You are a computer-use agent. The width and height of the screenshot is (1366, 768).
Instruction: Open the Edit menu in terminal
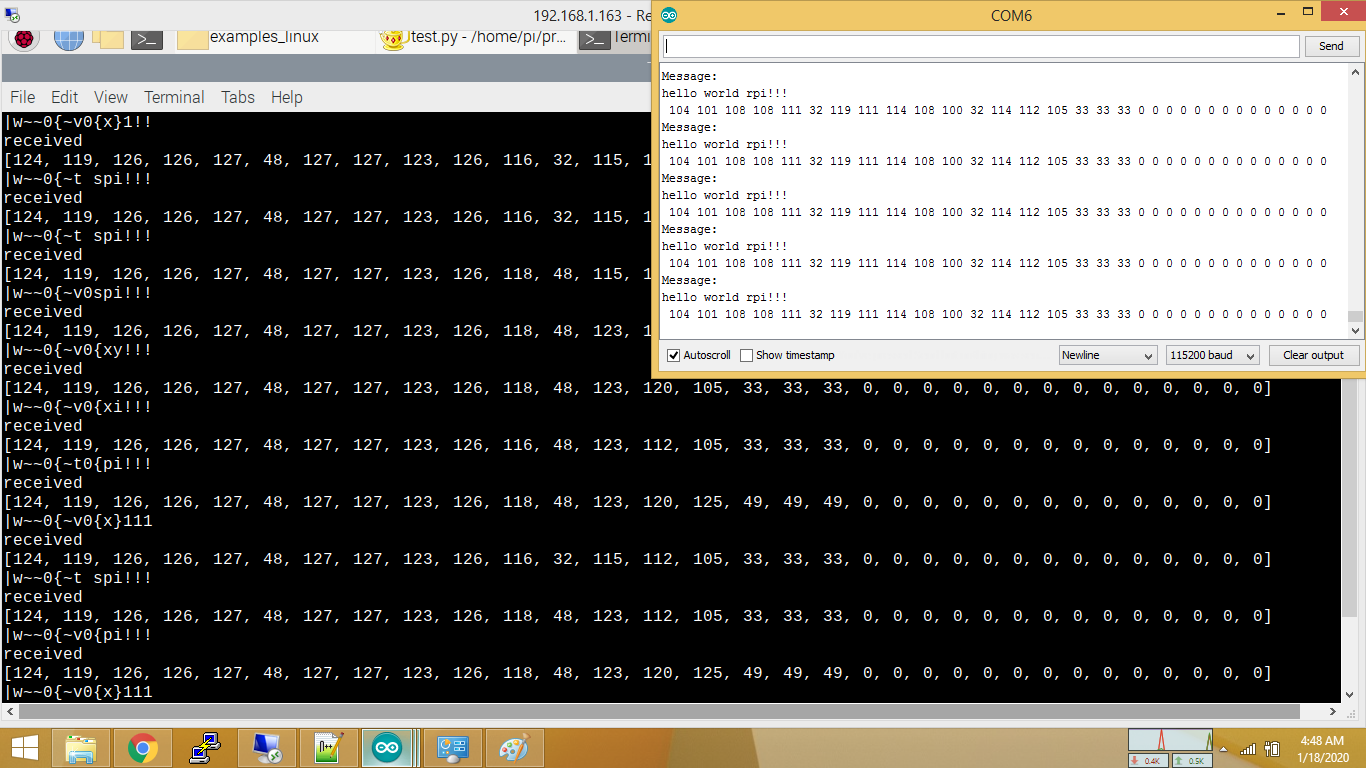[x=65, y=97]
